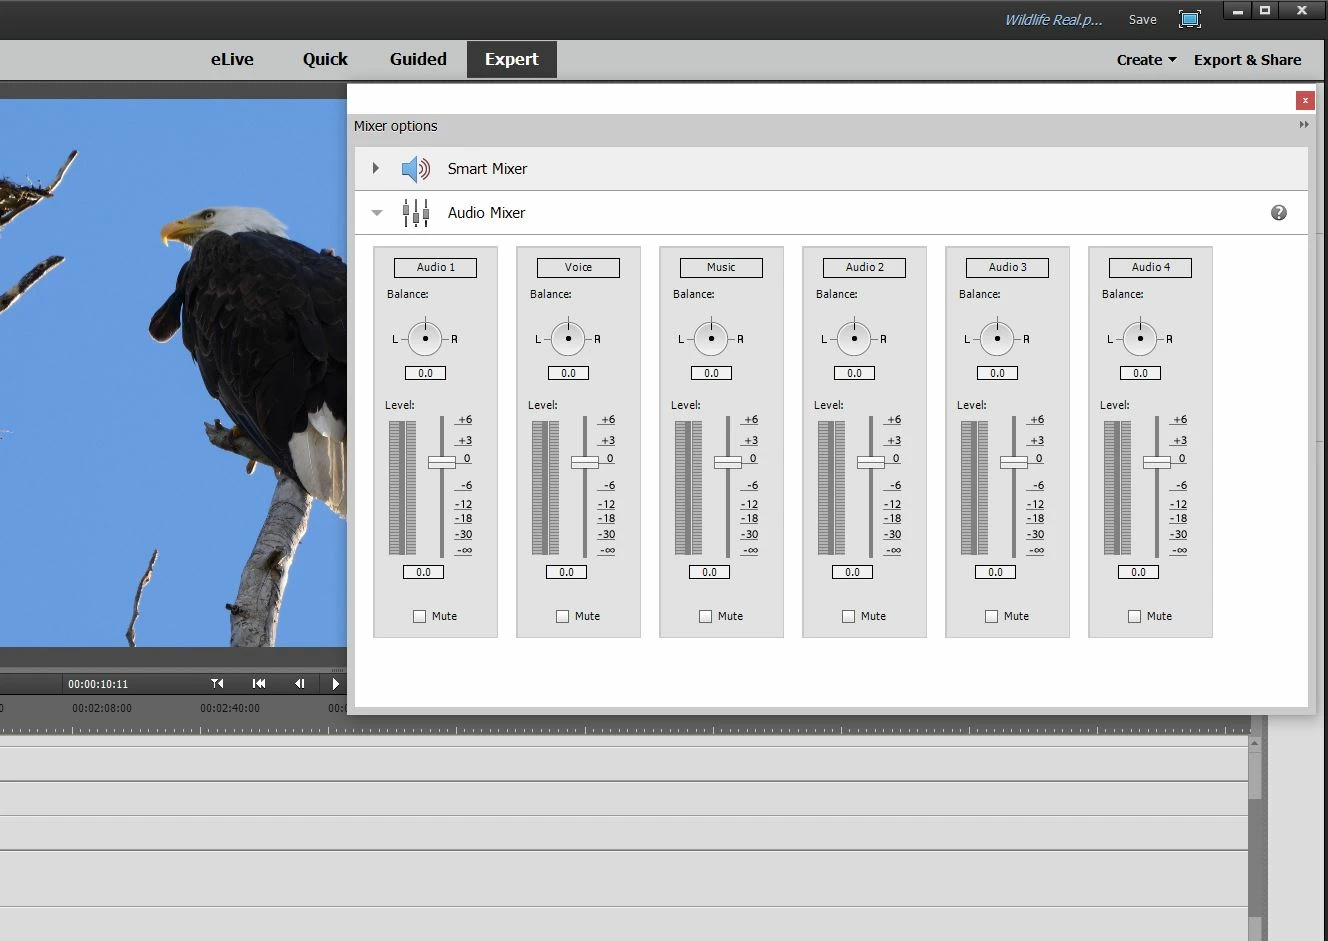Click the Audio 1 level slider handle
This screenshot has width=1328, height=941.
(442, 462)
